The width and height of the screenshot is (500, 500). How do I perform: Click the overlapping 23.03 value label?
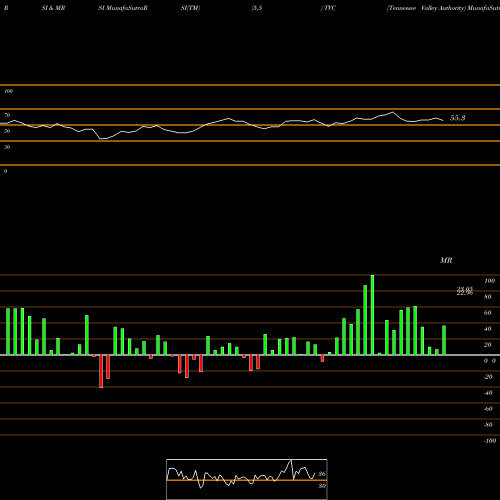tap(465, 290)
